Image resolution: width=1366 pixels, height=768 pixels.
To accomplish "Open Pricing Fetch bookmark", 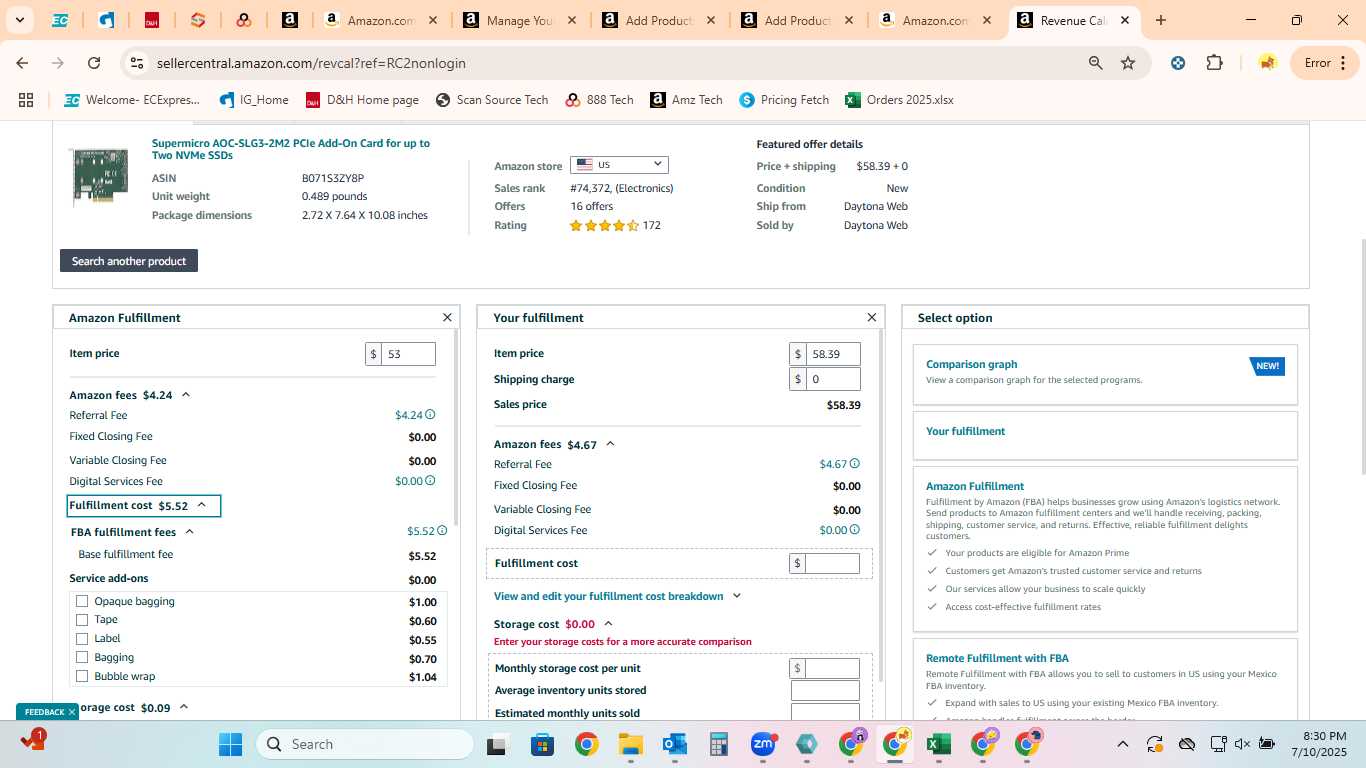I will [x=784, y=100].
